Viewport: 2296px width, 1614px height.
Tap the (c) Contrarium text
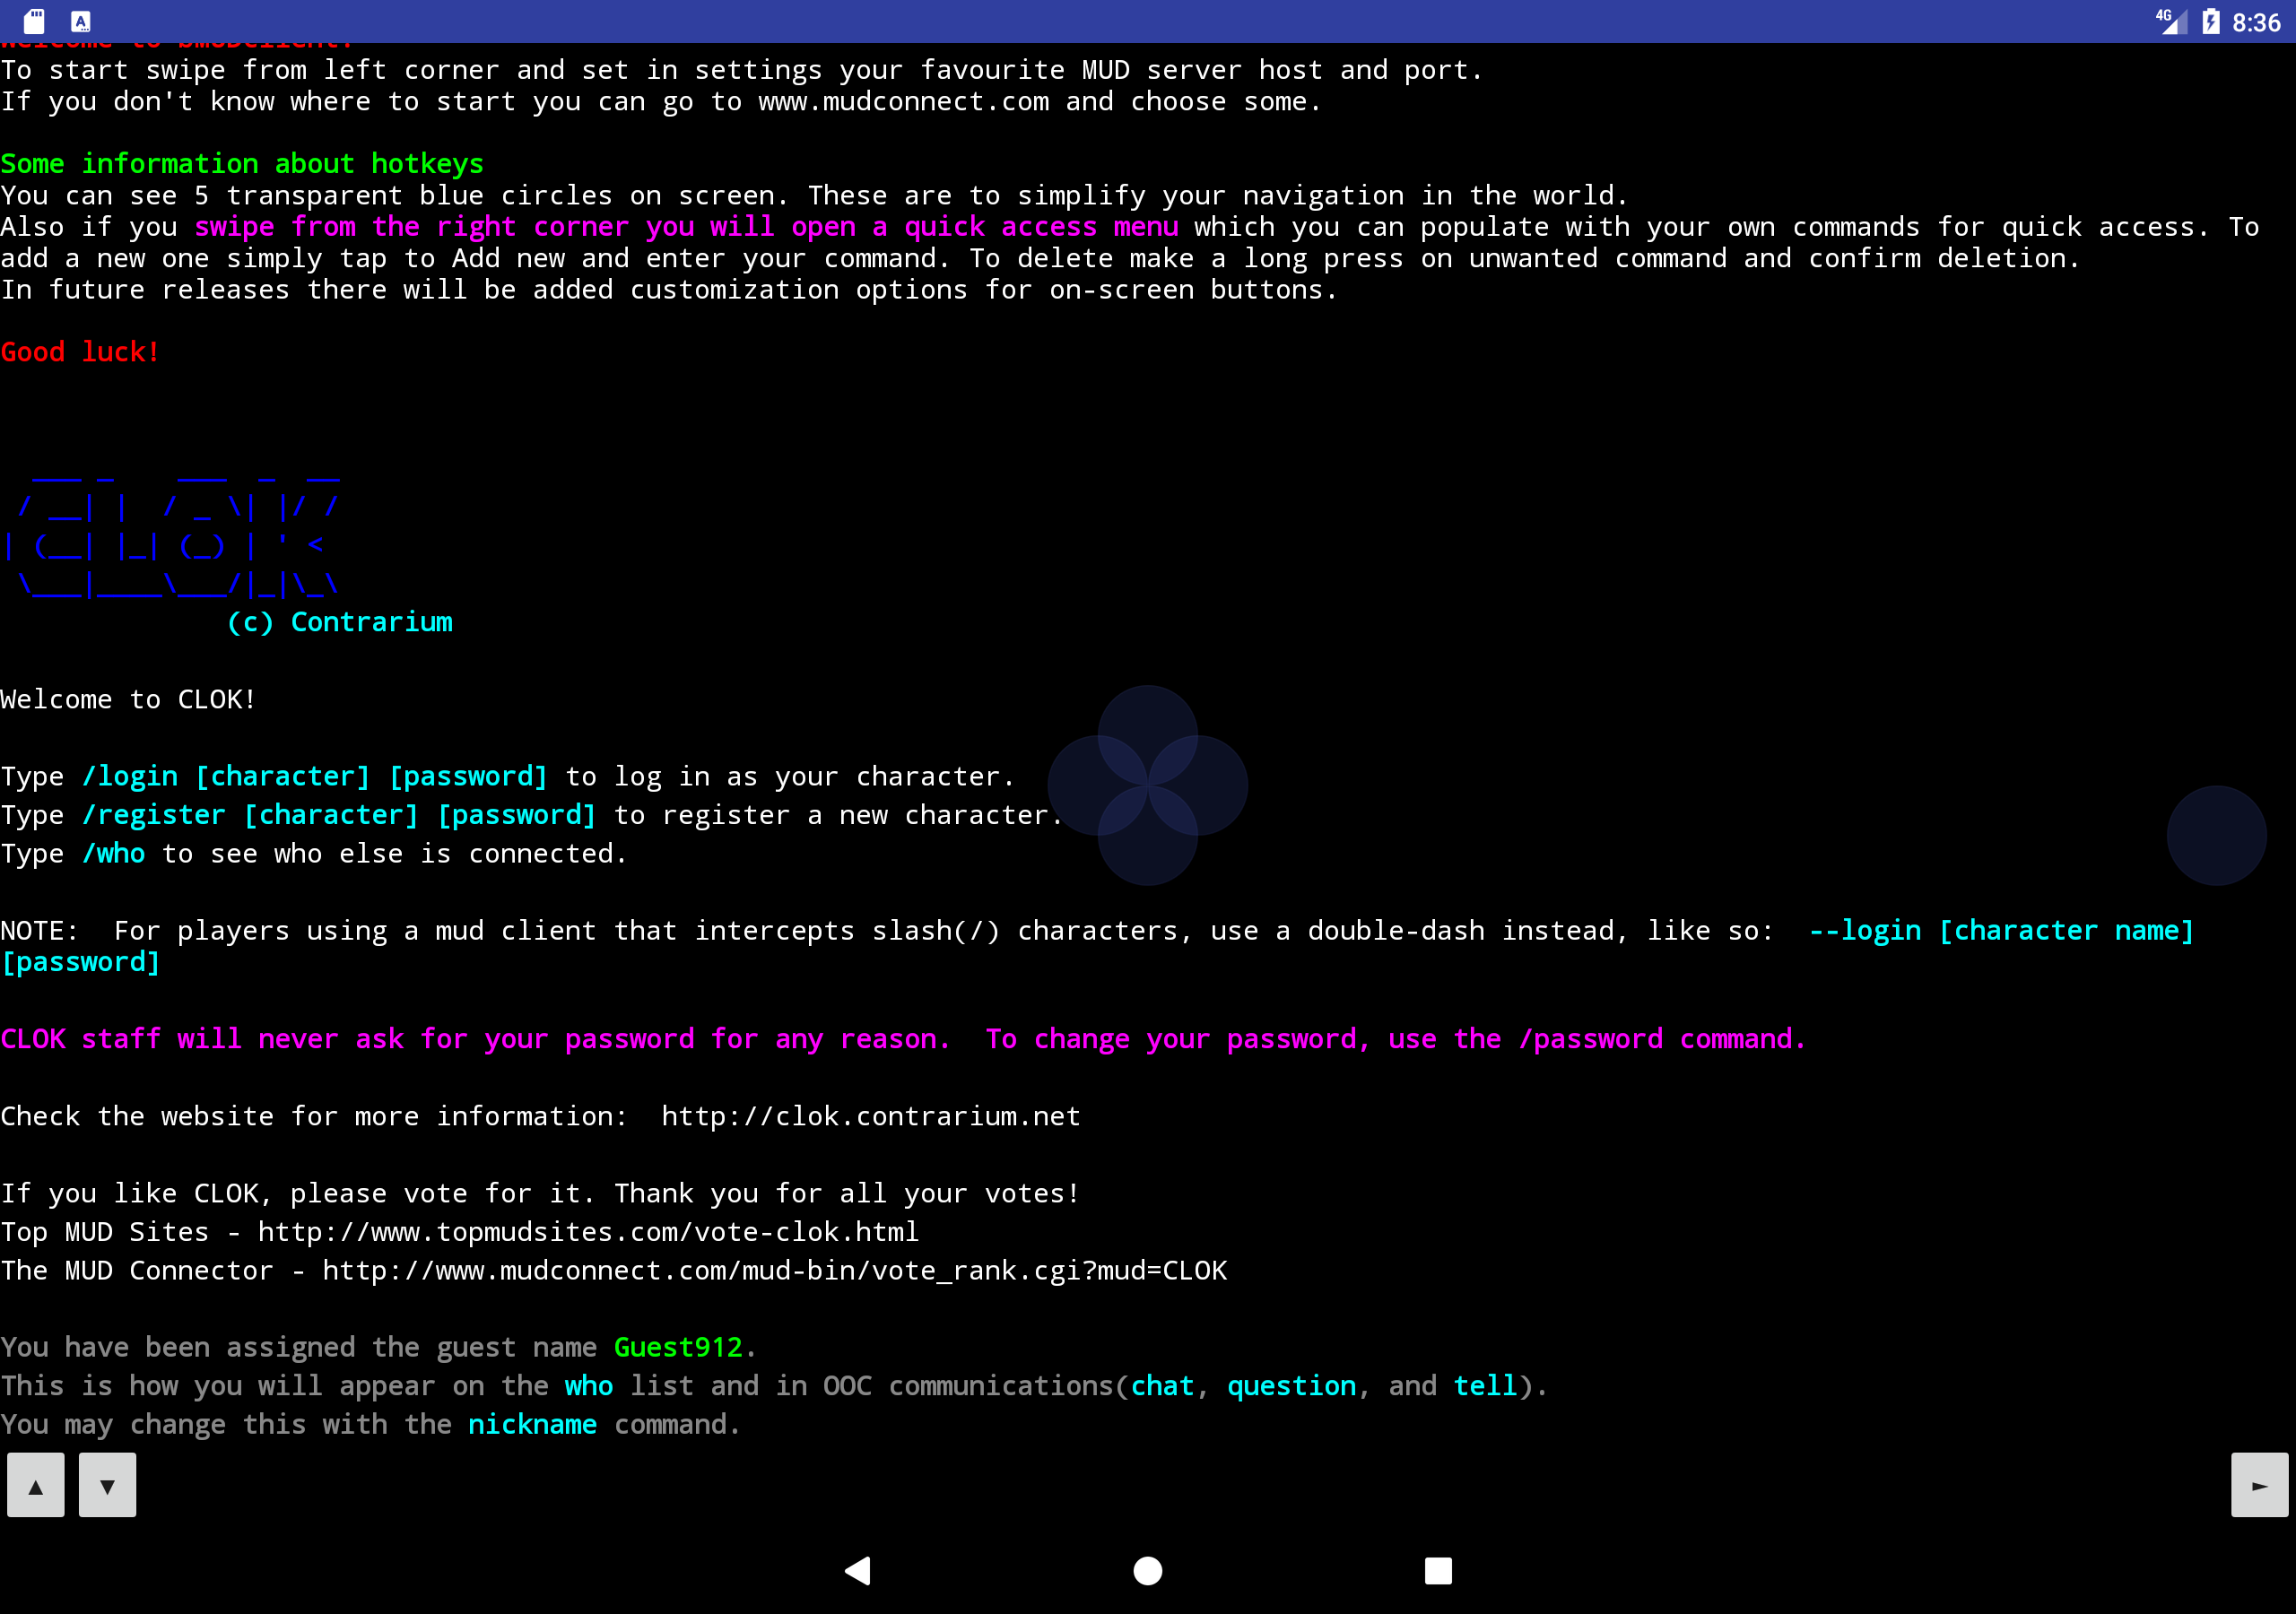point(340,622)
